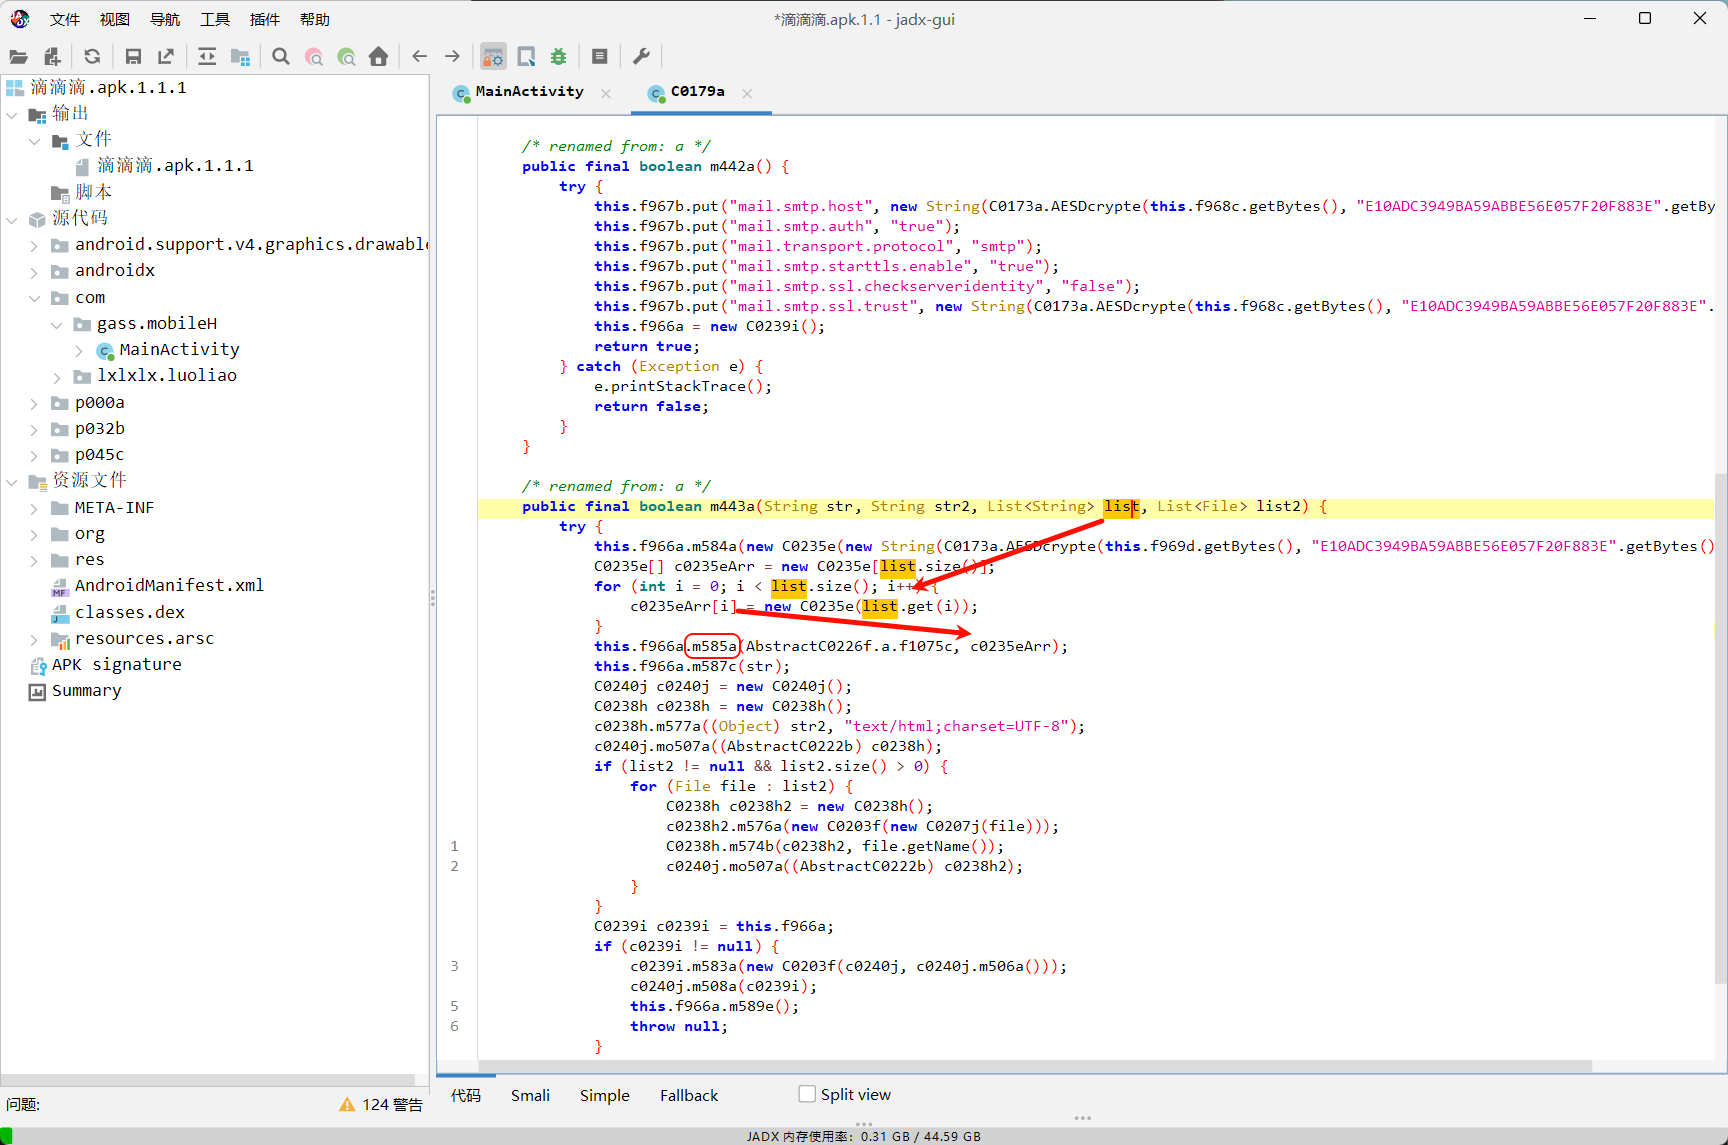Open the 帮助 menu
The height and width of the screenshot is (1145, 1728).
click(315, 19)
